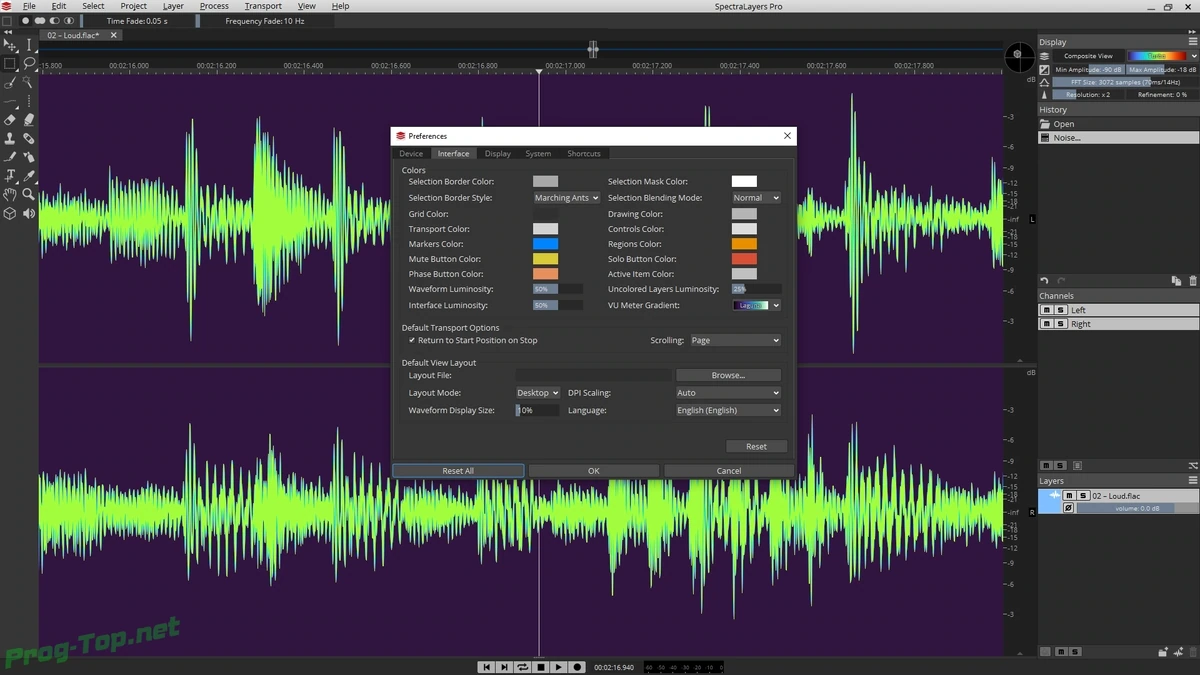
Task: Select the lasso selection tool
Action: tap(29, 63)
